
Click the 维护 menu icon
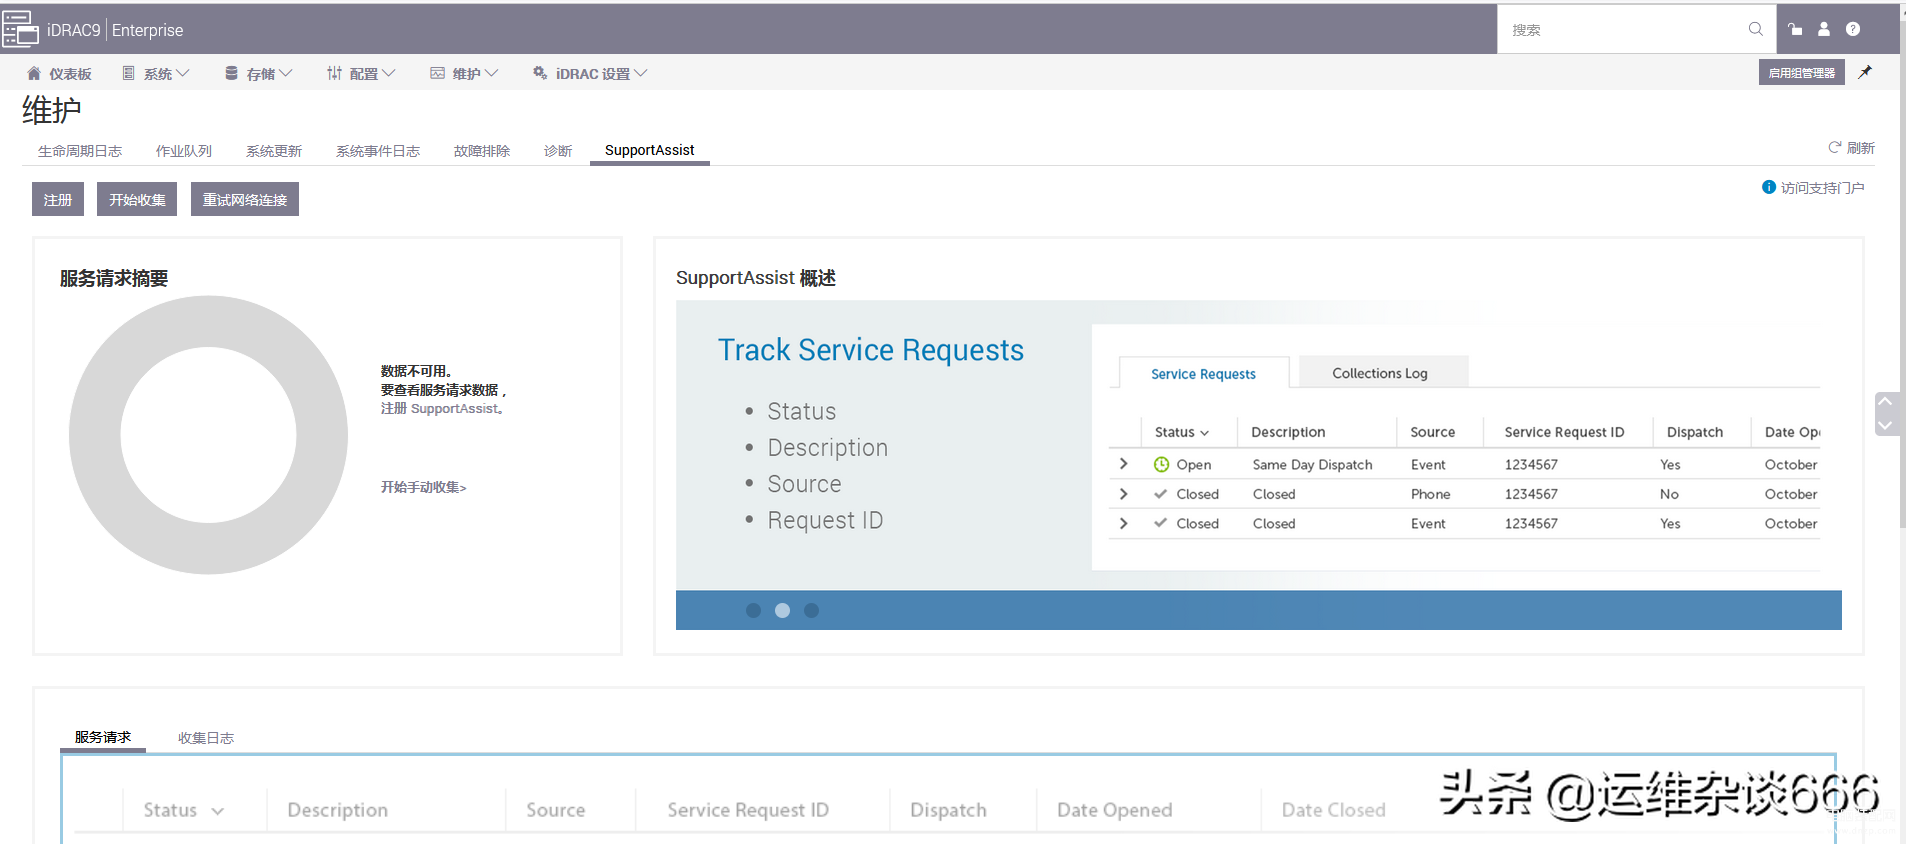[x=437, y=73]
